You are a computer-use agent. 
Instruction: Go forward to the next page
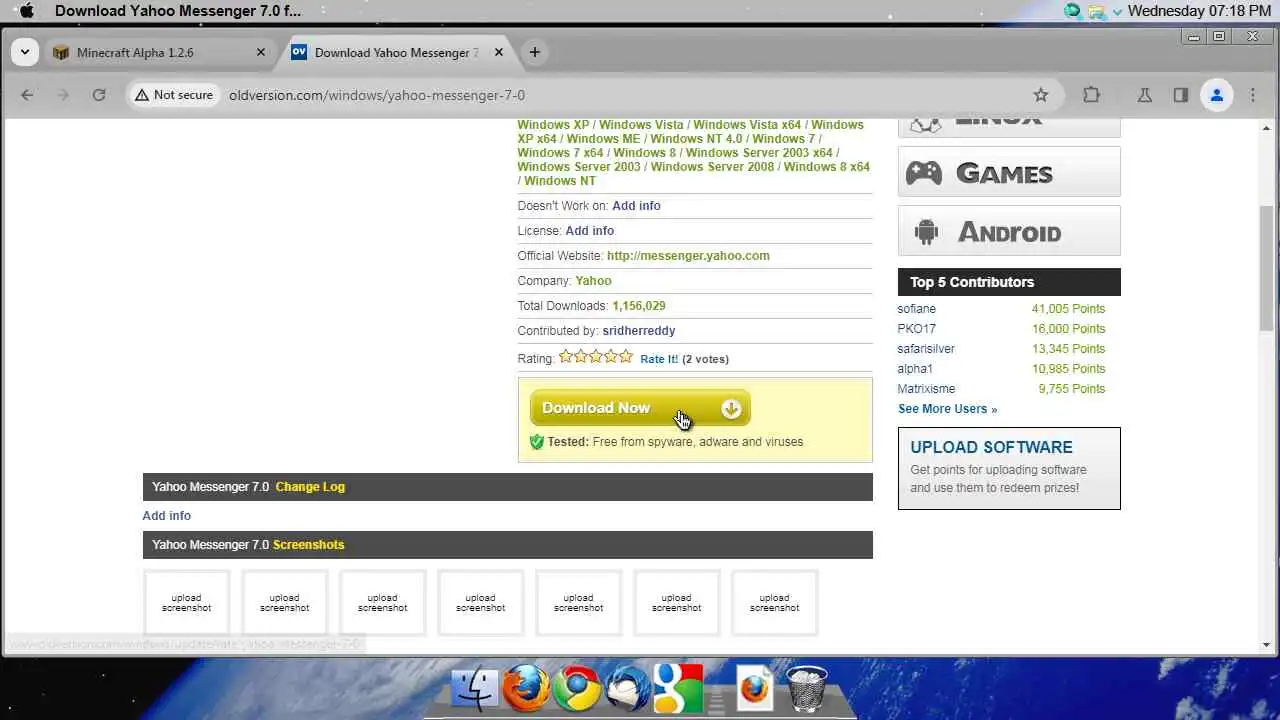[x=63, y=95]
